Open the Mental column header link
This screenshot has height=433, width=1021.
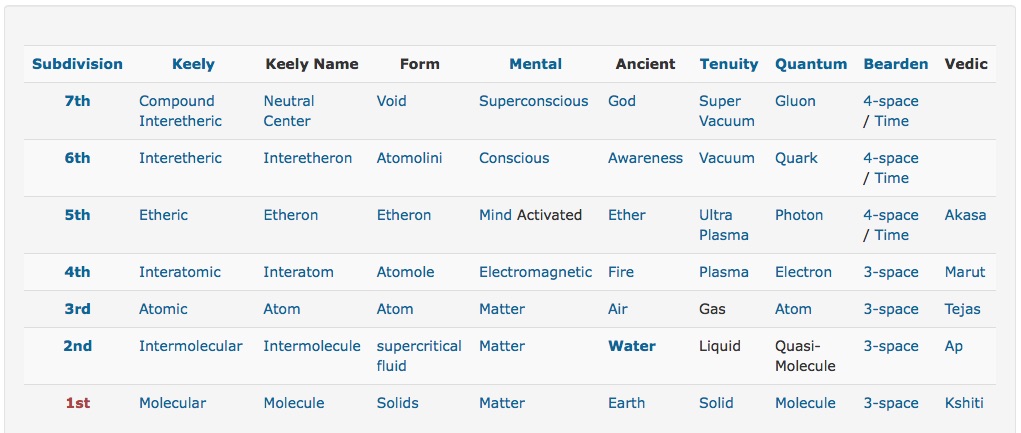[x=535, y=64]
